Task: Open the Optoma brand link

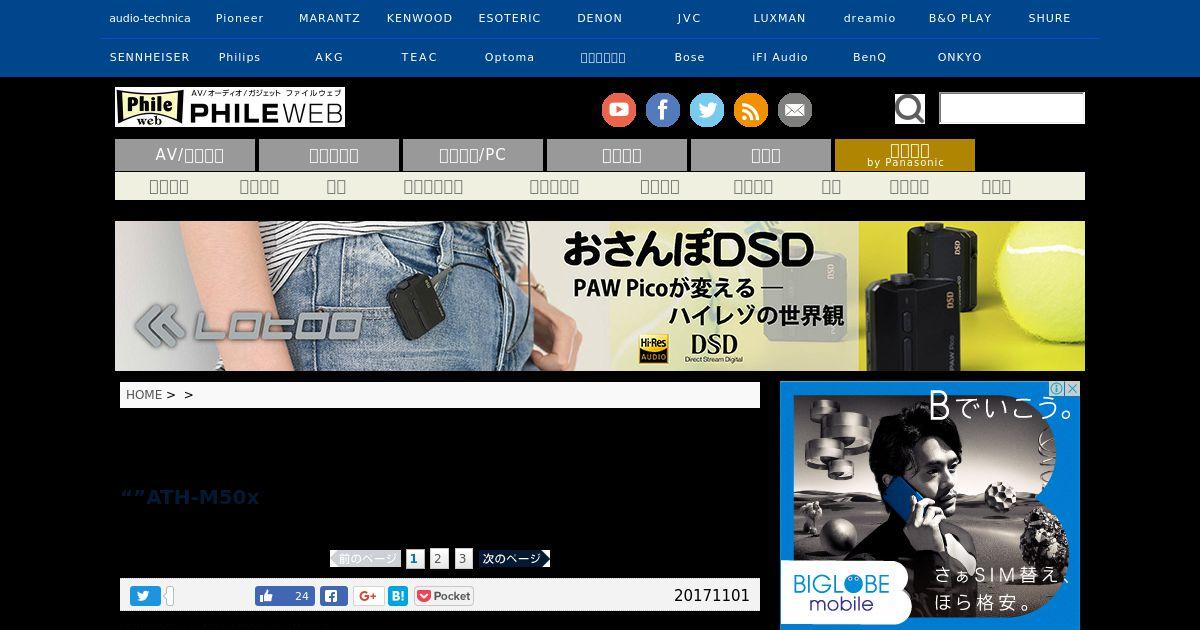Action: click(x=510, y=58)
